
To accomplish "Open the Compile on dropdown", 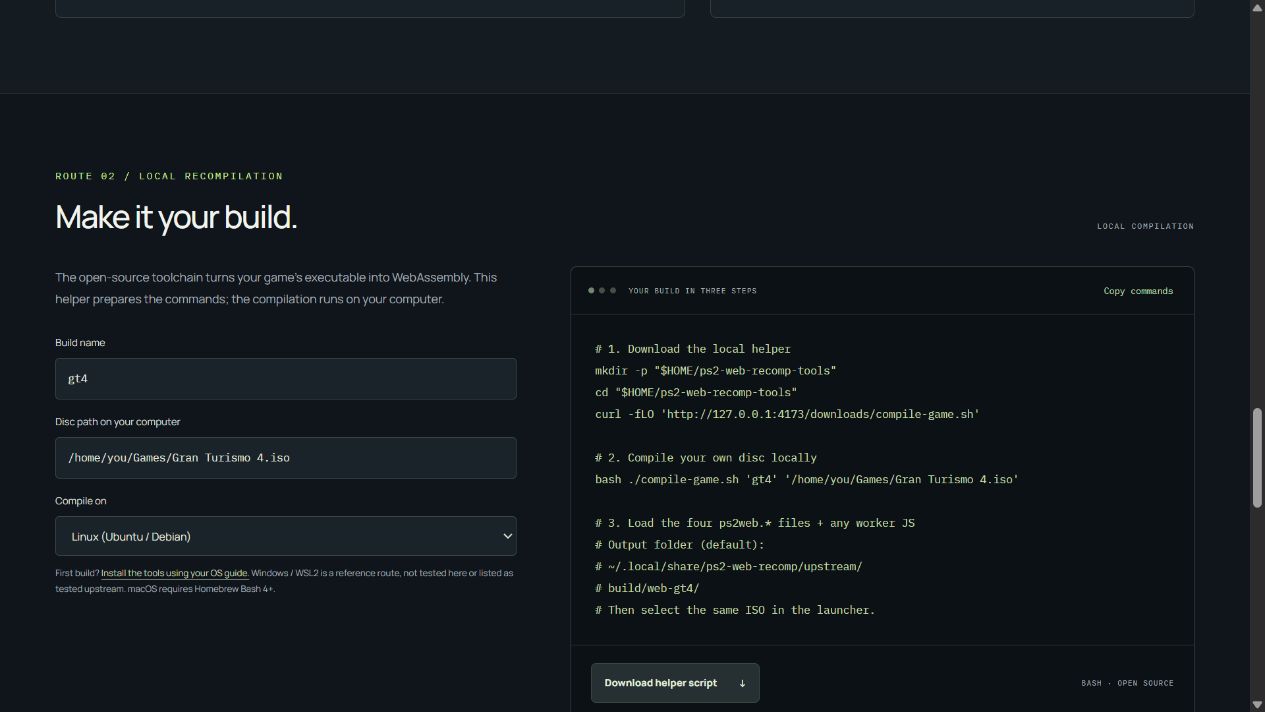I will pyautogui.click(x=286, y=536).
